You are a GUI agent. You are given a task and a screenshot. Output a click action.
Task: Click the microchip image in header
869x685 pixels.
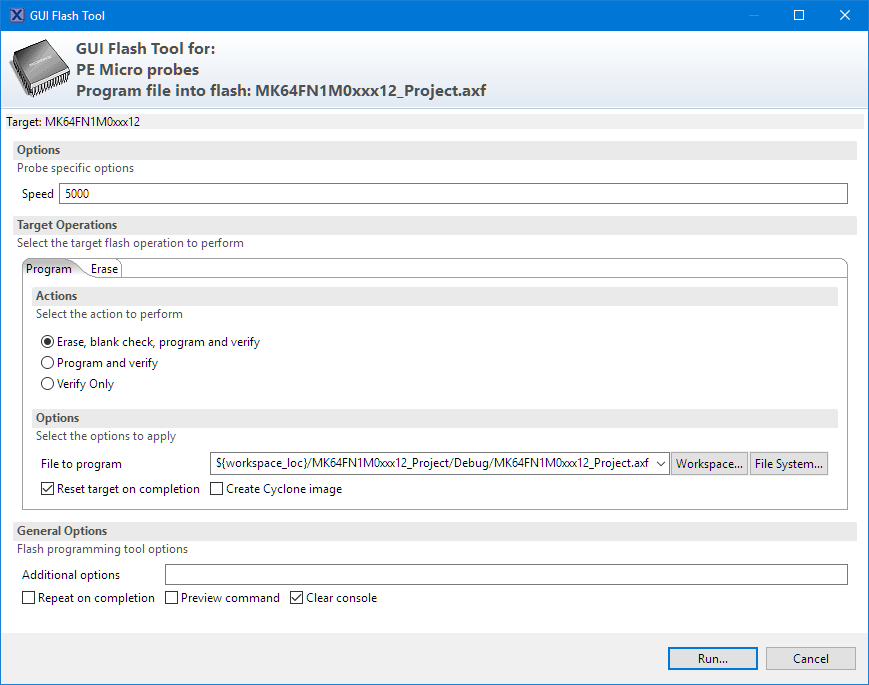click(39, 69)
